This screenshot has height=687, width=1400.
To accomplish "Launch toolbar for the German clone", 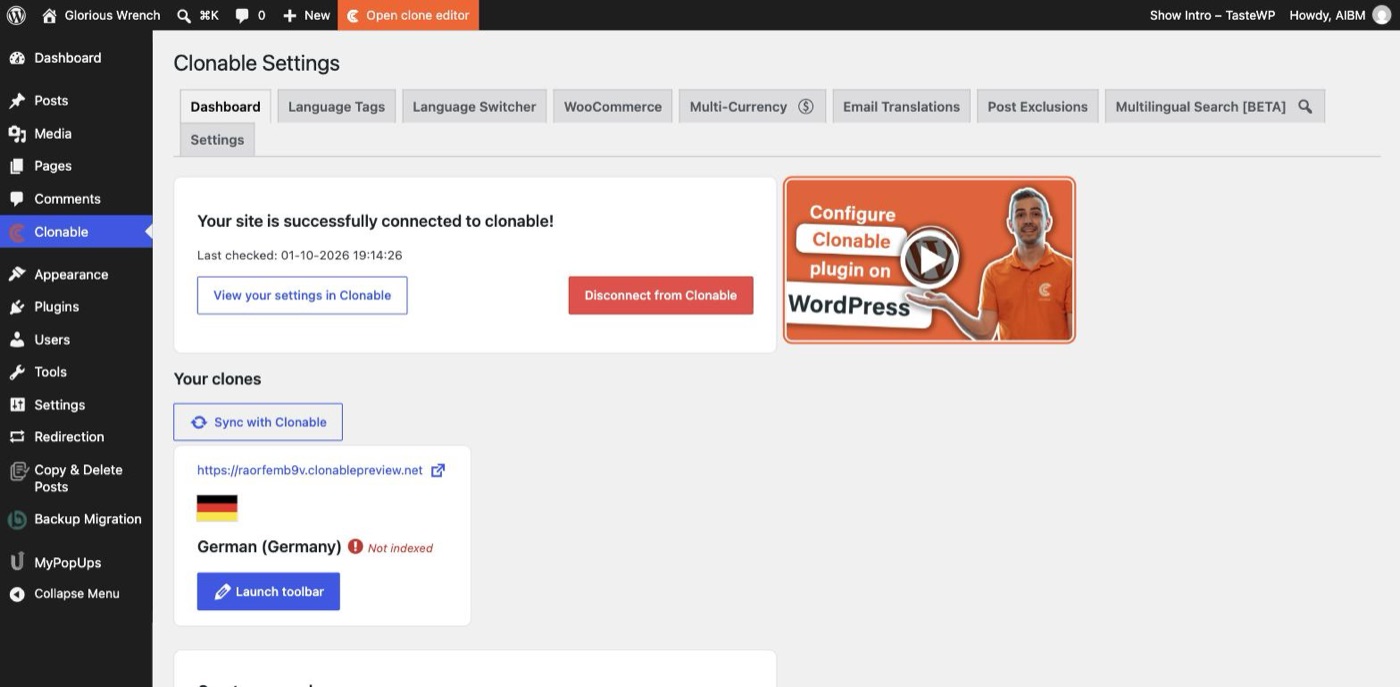I will pos(268,591).
